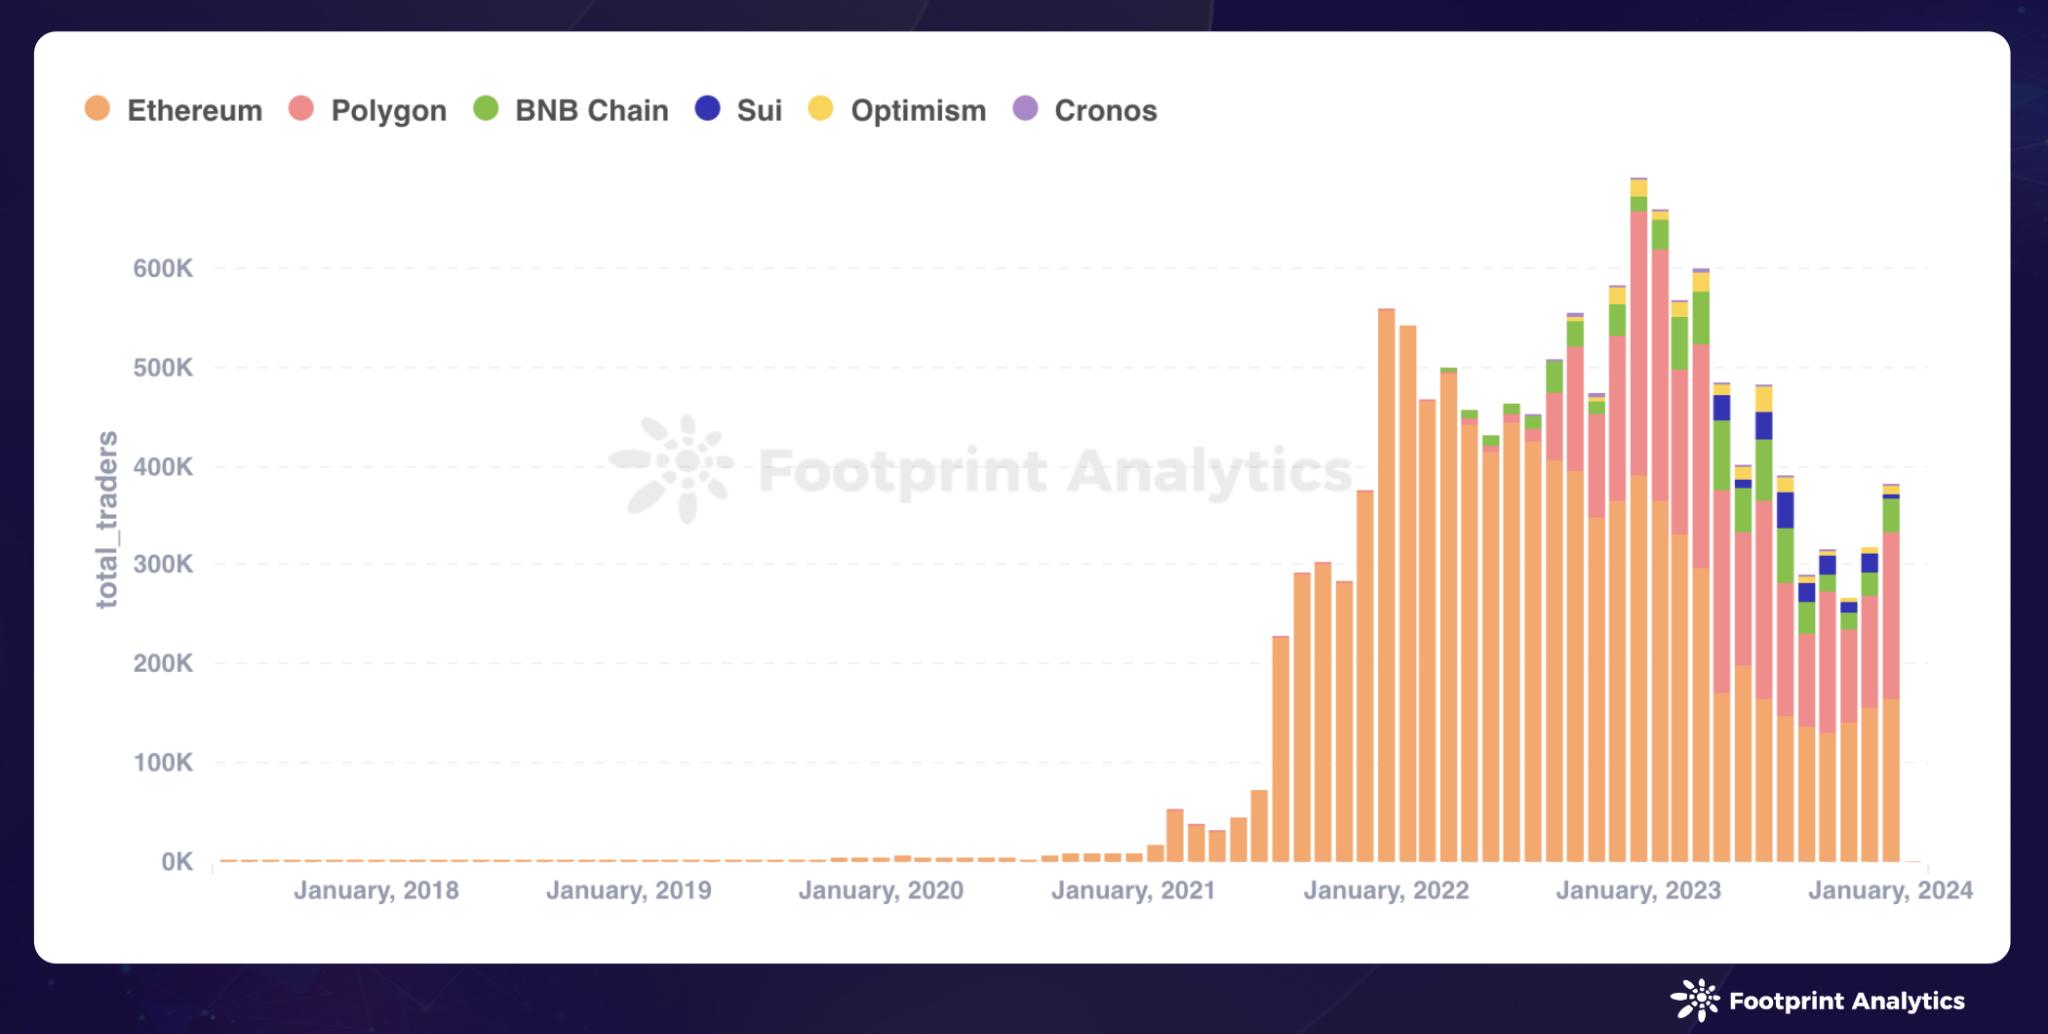Click the January, 2022 axis label
Screen dimensions: 2048x1034
1386,890
